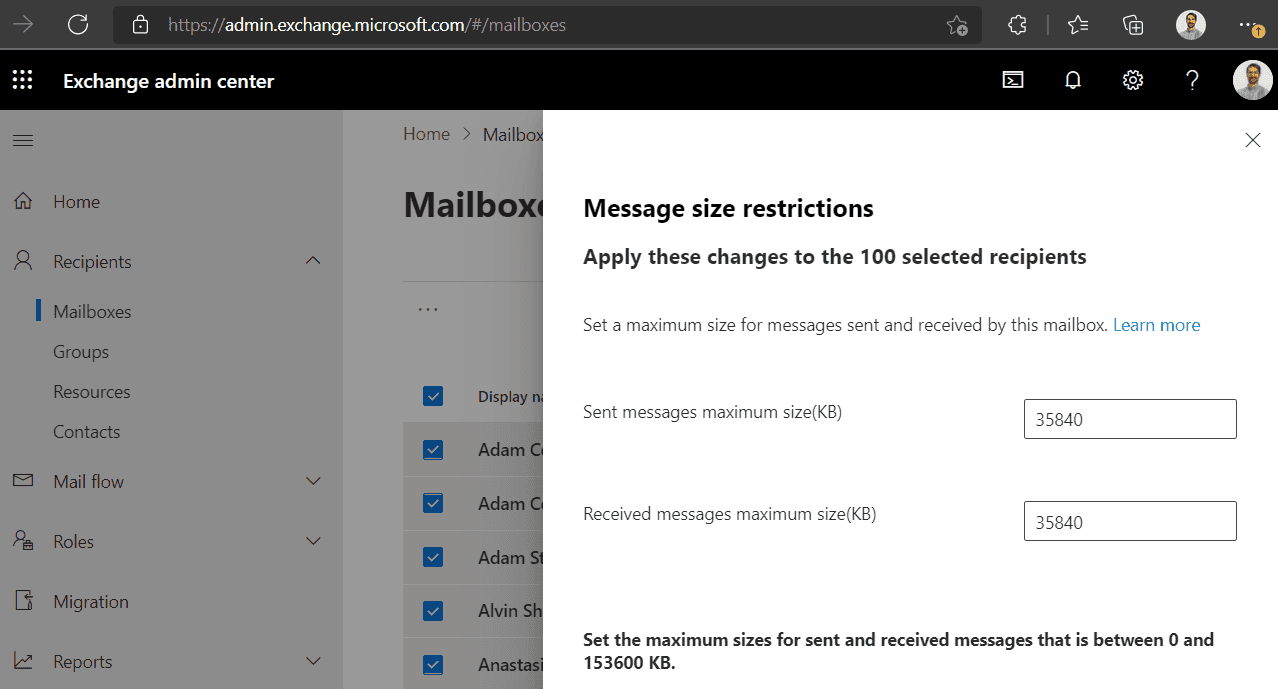Collapse the Recipients section

coord(313,261)
